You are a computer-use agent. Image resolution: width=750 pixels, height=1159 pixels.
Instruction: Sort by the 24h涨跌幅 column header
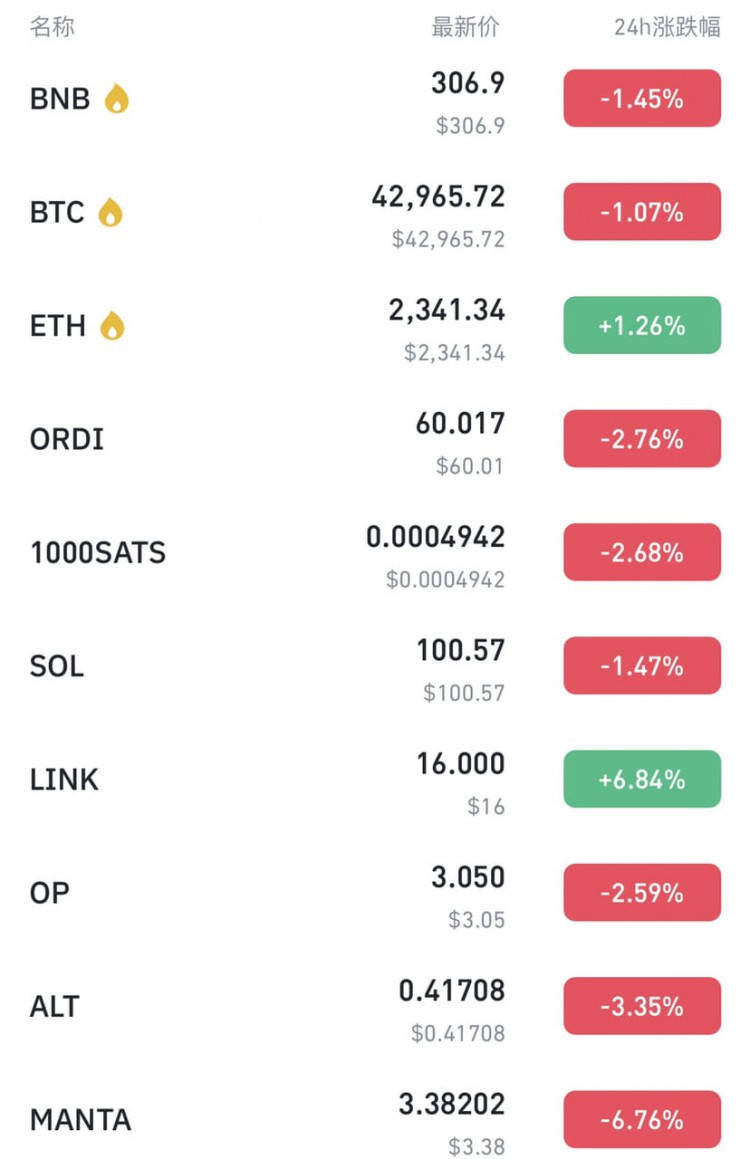[667, 27]
